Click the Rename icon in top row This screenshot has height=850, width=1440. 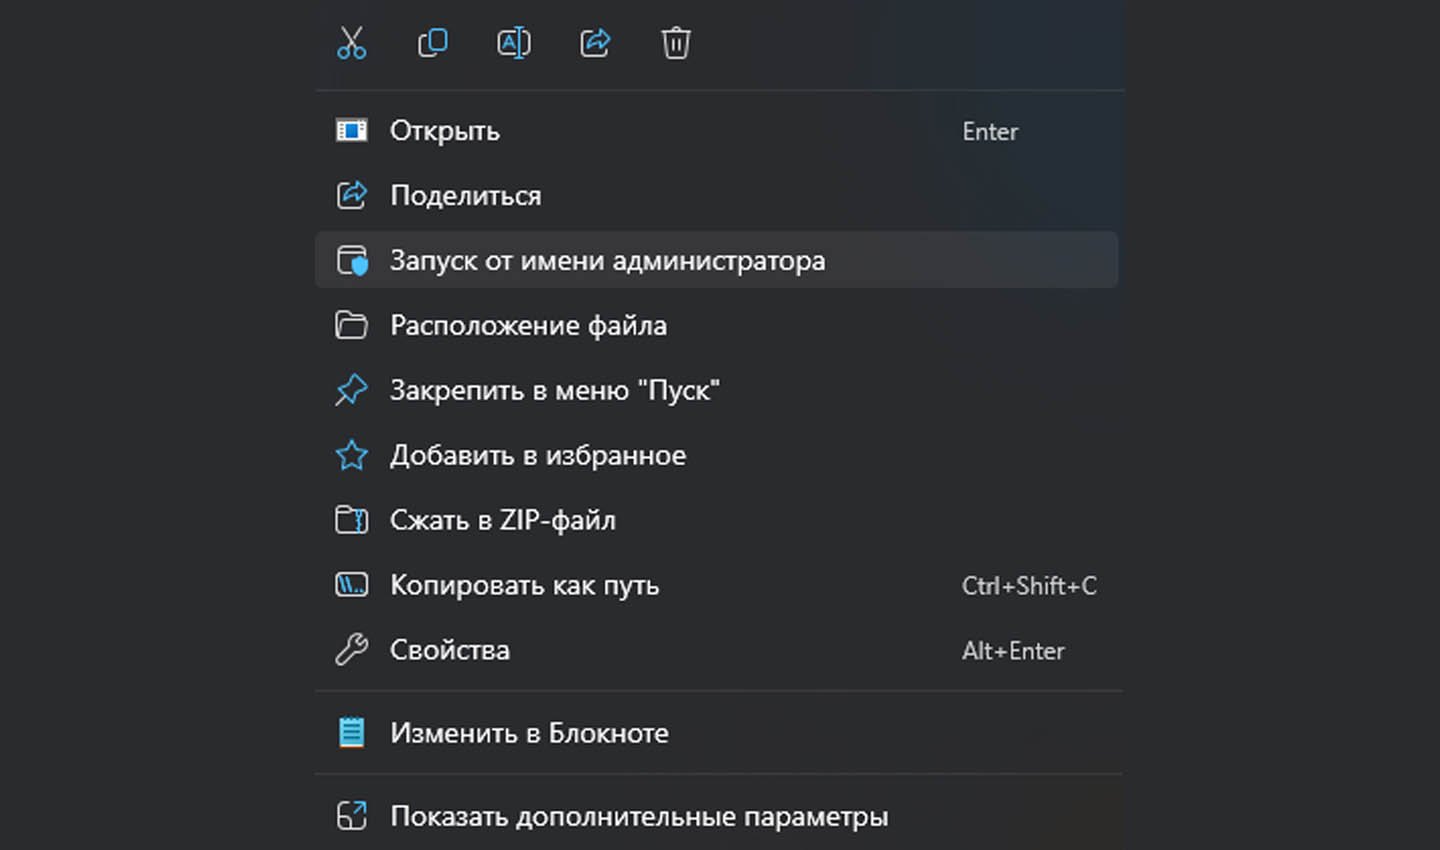coord(514,43)
